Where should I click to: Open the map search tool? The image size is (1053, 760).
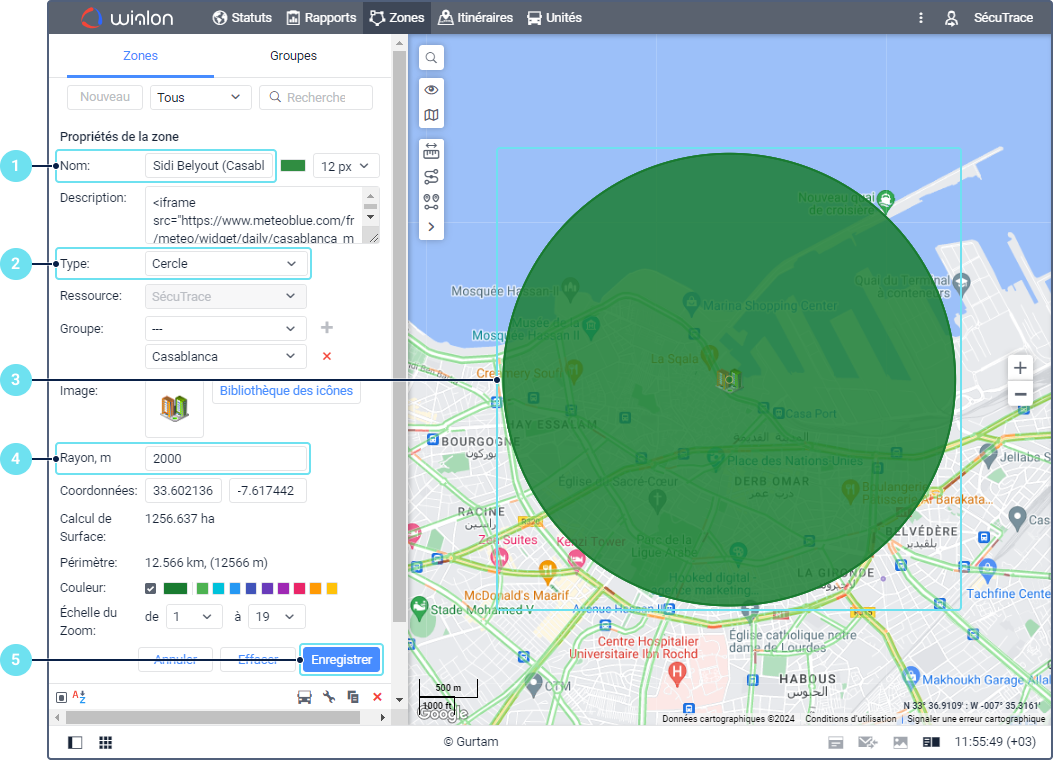[431, 58]
